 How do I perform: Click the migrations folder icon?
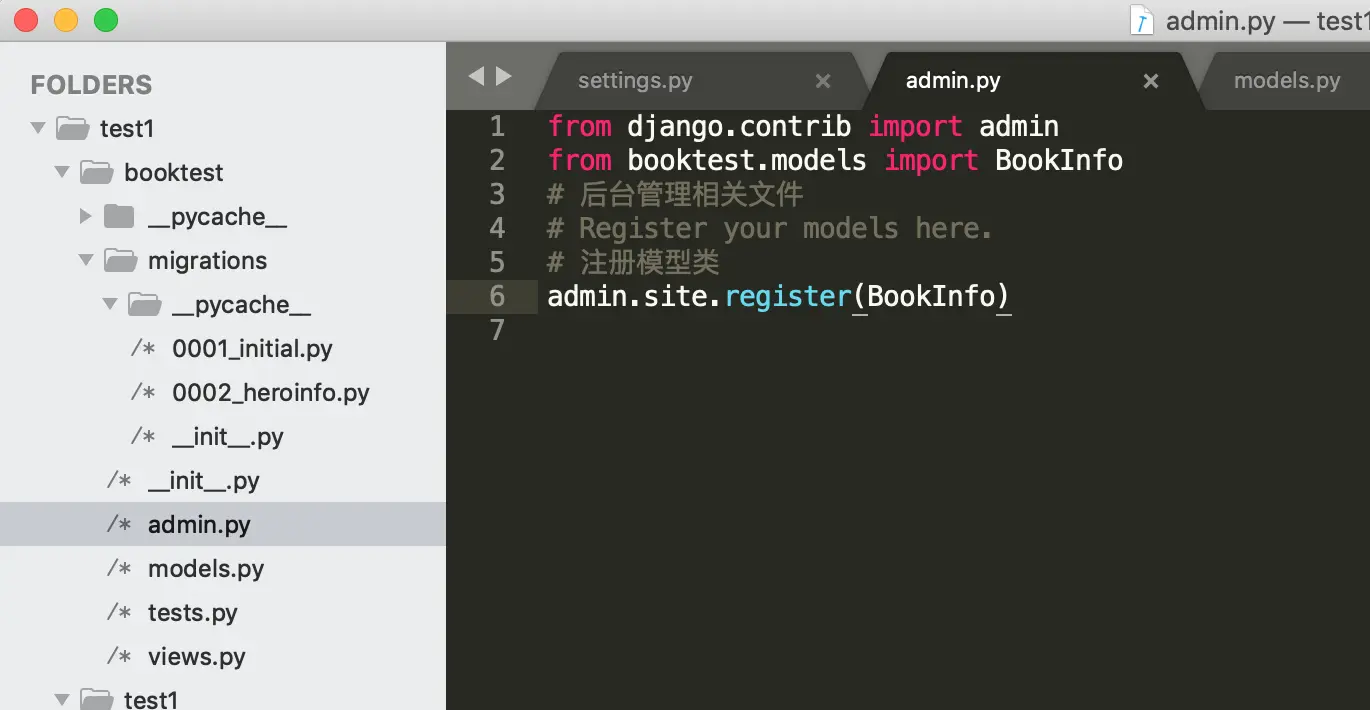[x=120, y=260]
